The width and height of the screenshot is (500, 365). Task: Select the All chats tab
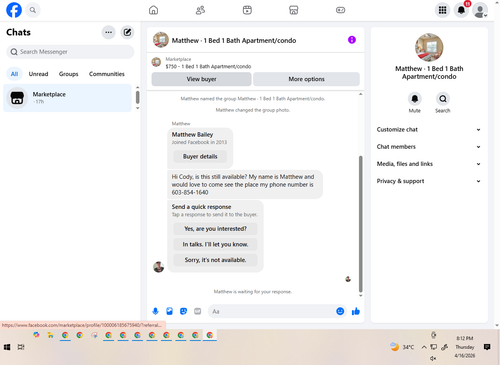click(x=14, y=74)
